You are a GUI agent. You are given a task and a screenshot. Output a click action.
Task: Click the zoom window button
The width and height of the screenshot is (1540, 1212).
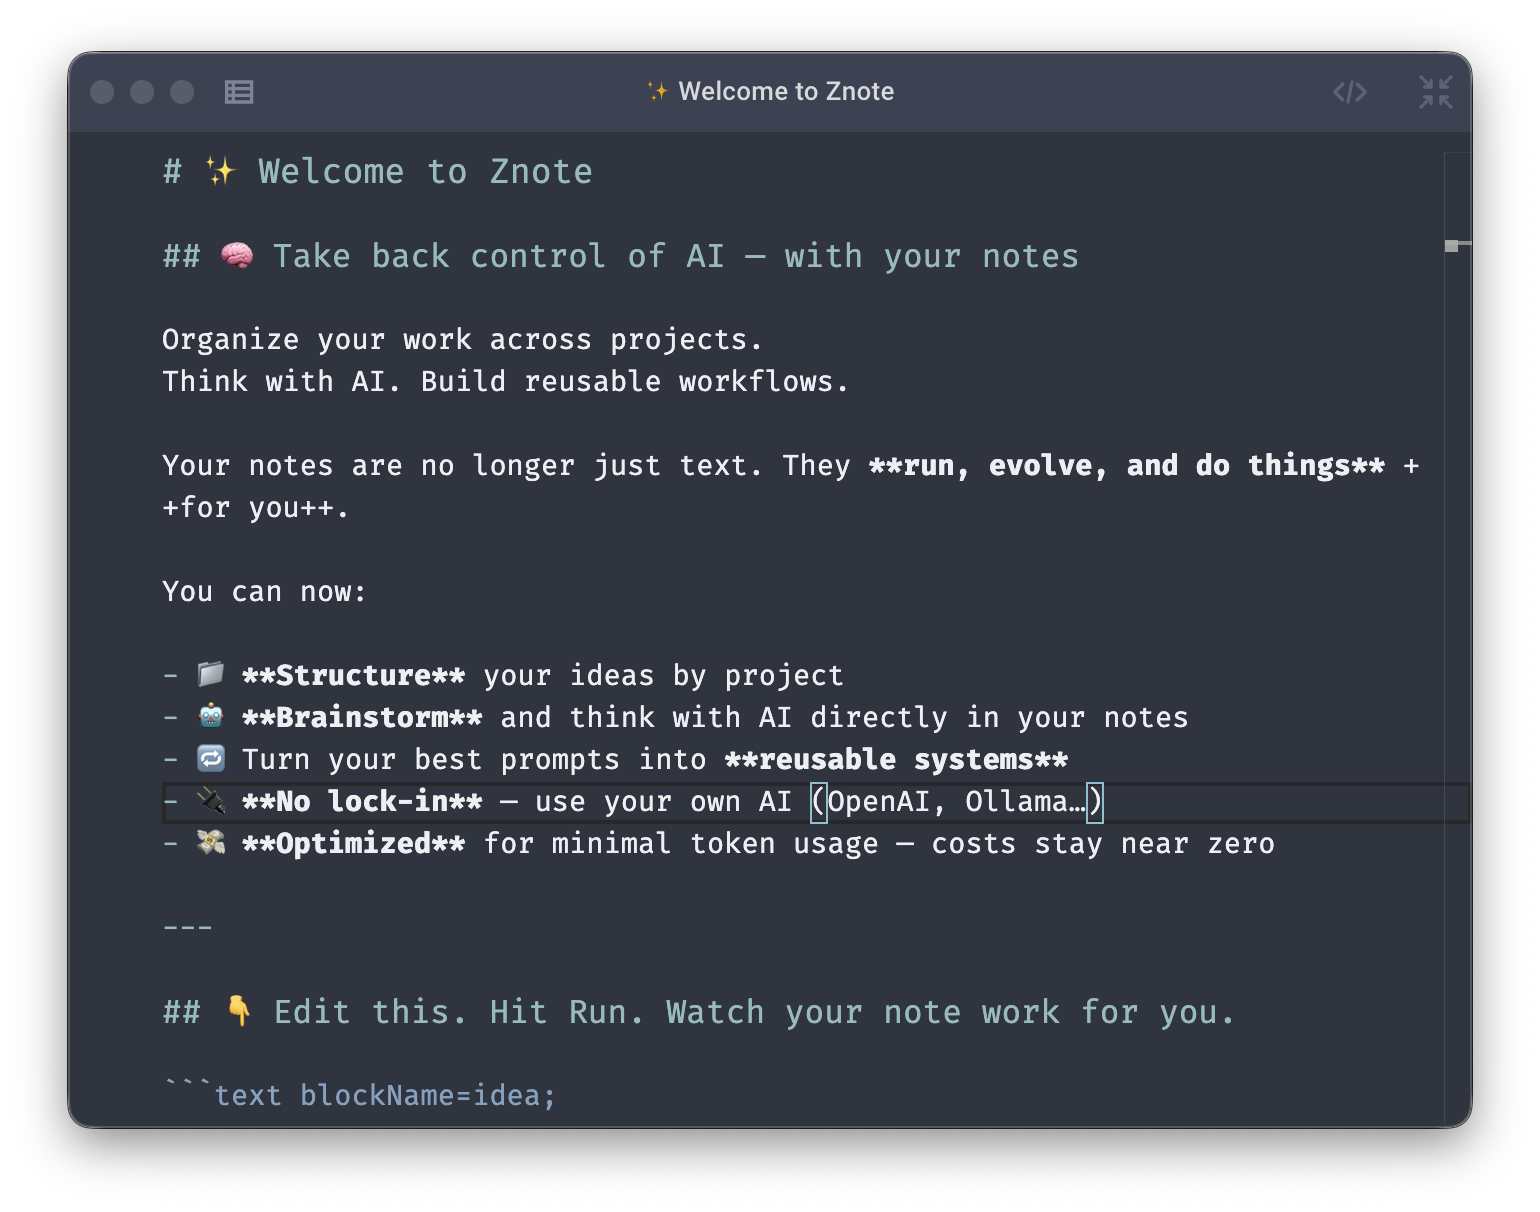coord(182,92)
